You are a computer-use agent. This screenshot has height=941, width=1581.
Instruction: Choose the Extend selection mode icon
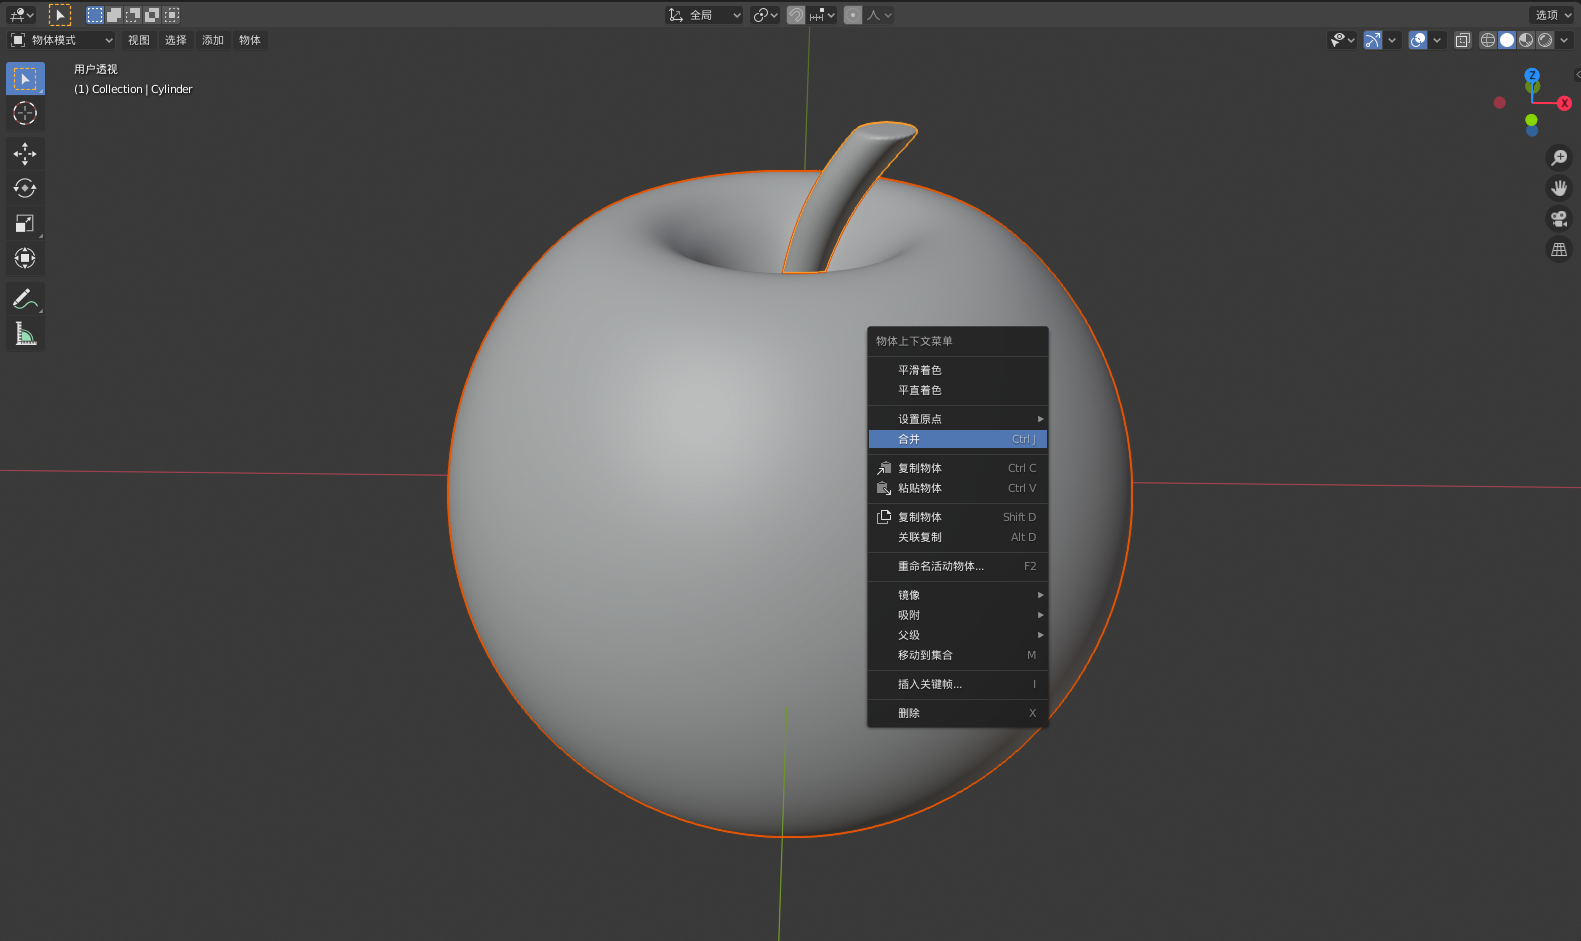(x=114, y=15)
